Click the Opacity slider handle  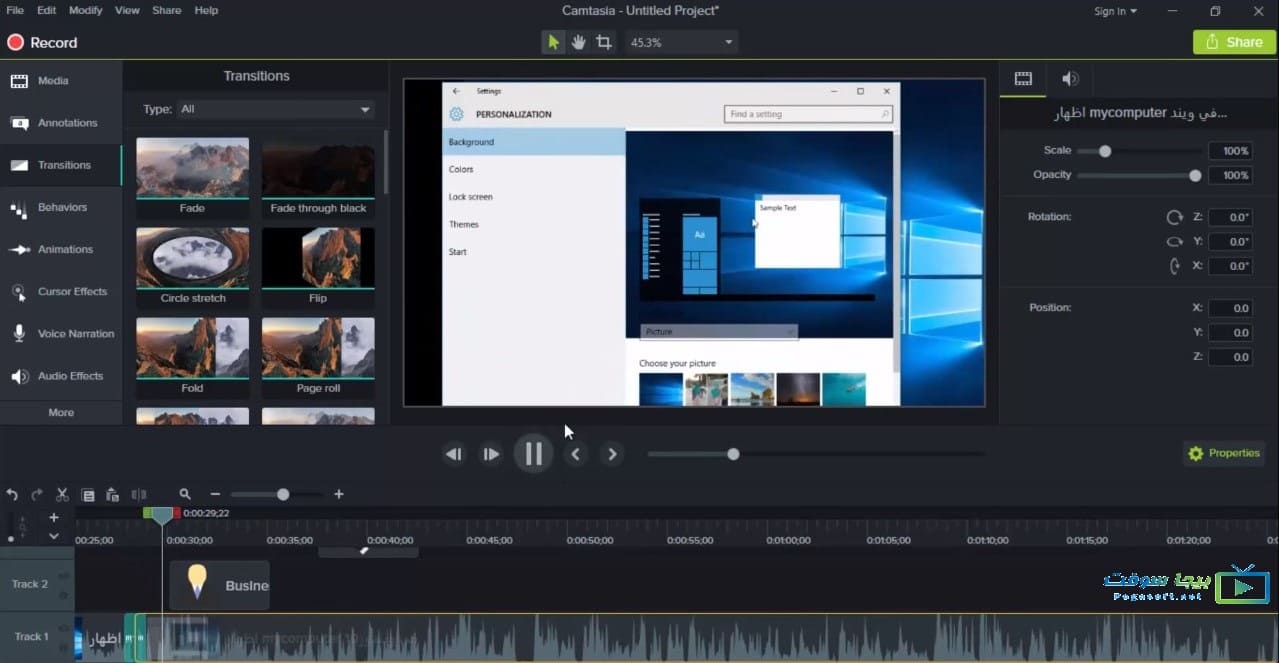(1194, 175)
